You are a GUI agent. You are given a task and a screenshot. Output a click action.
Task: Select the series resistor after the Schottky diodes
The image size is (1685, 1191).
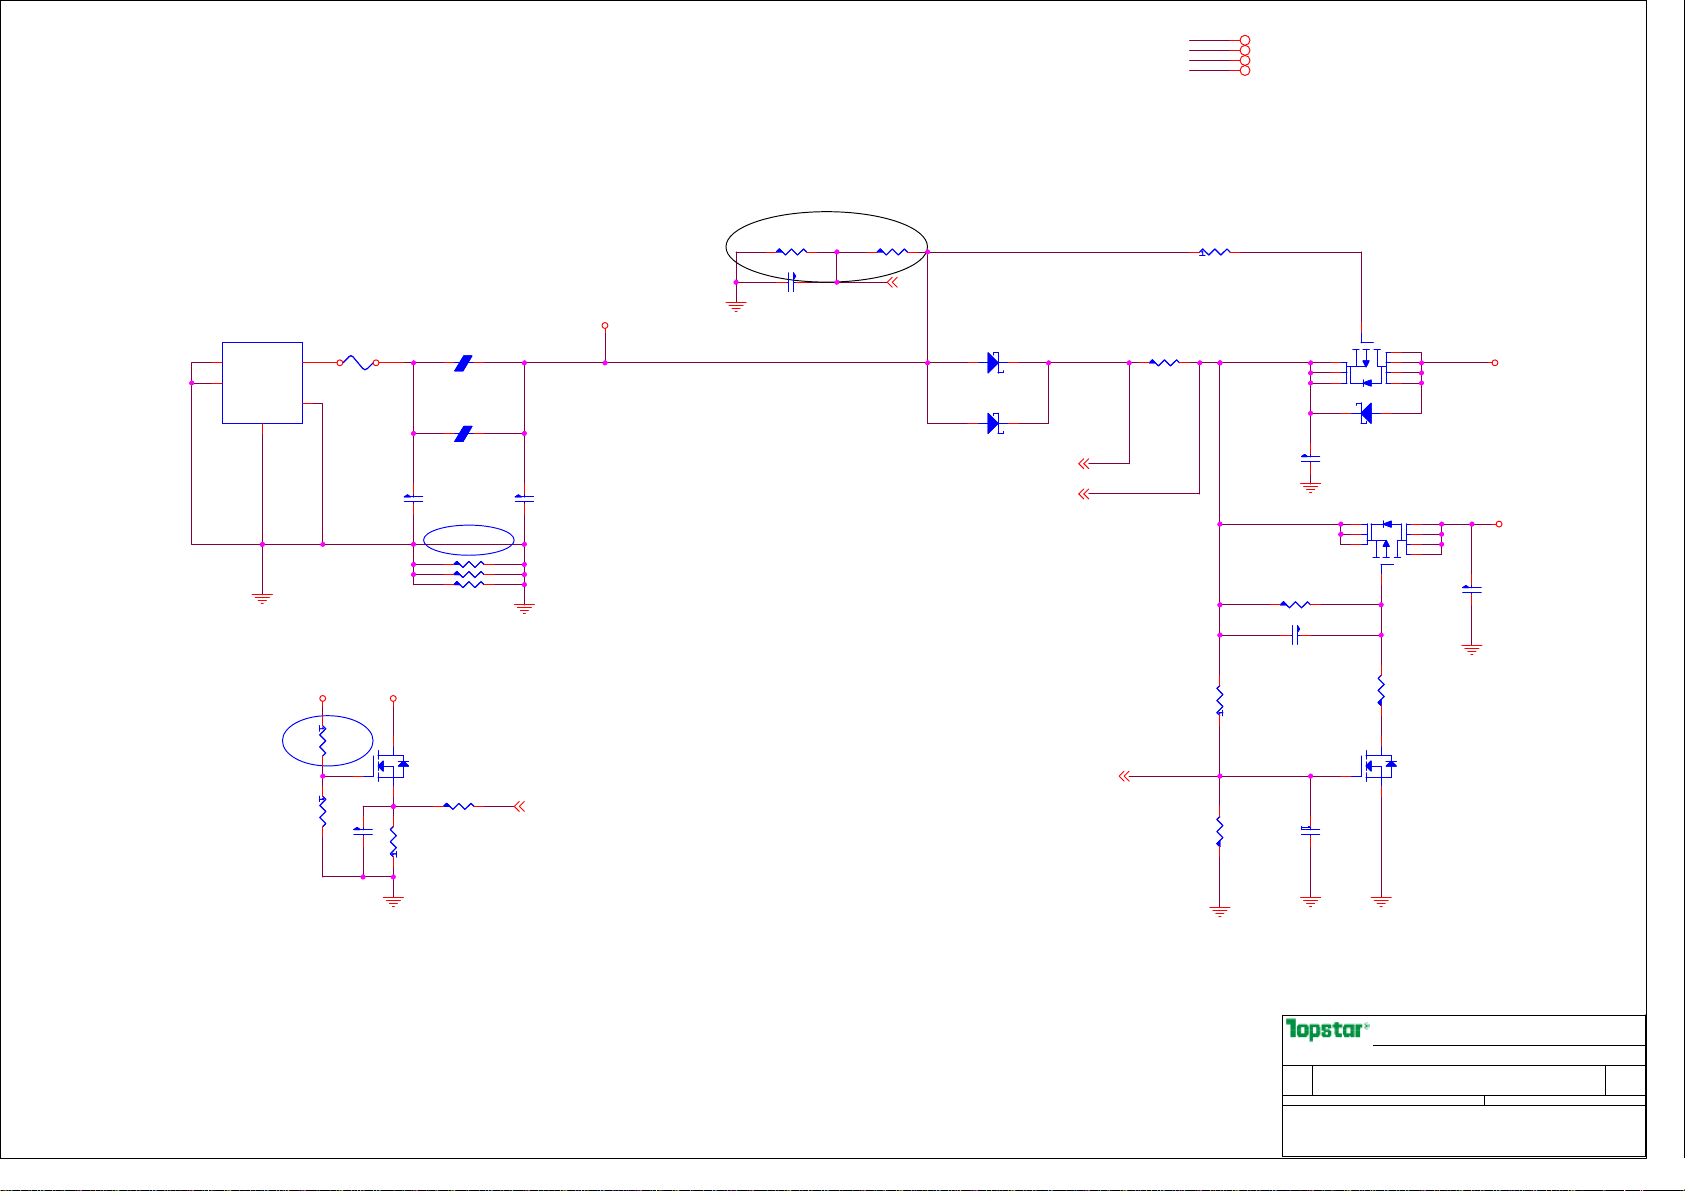pyautogui.click(x=1164, y=363)
